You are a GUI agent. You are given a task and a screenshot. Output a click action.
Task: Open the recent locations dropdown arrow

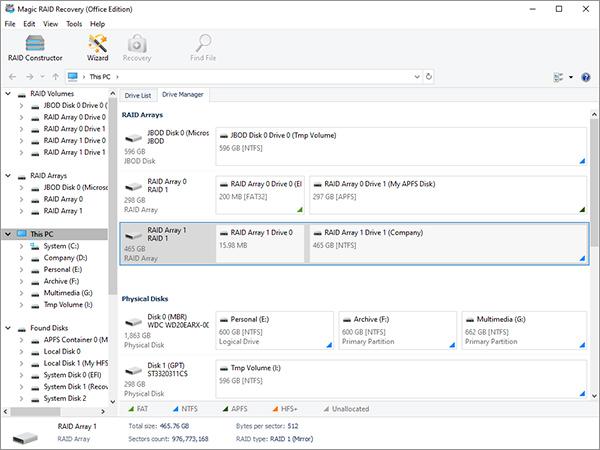(42, 77)
